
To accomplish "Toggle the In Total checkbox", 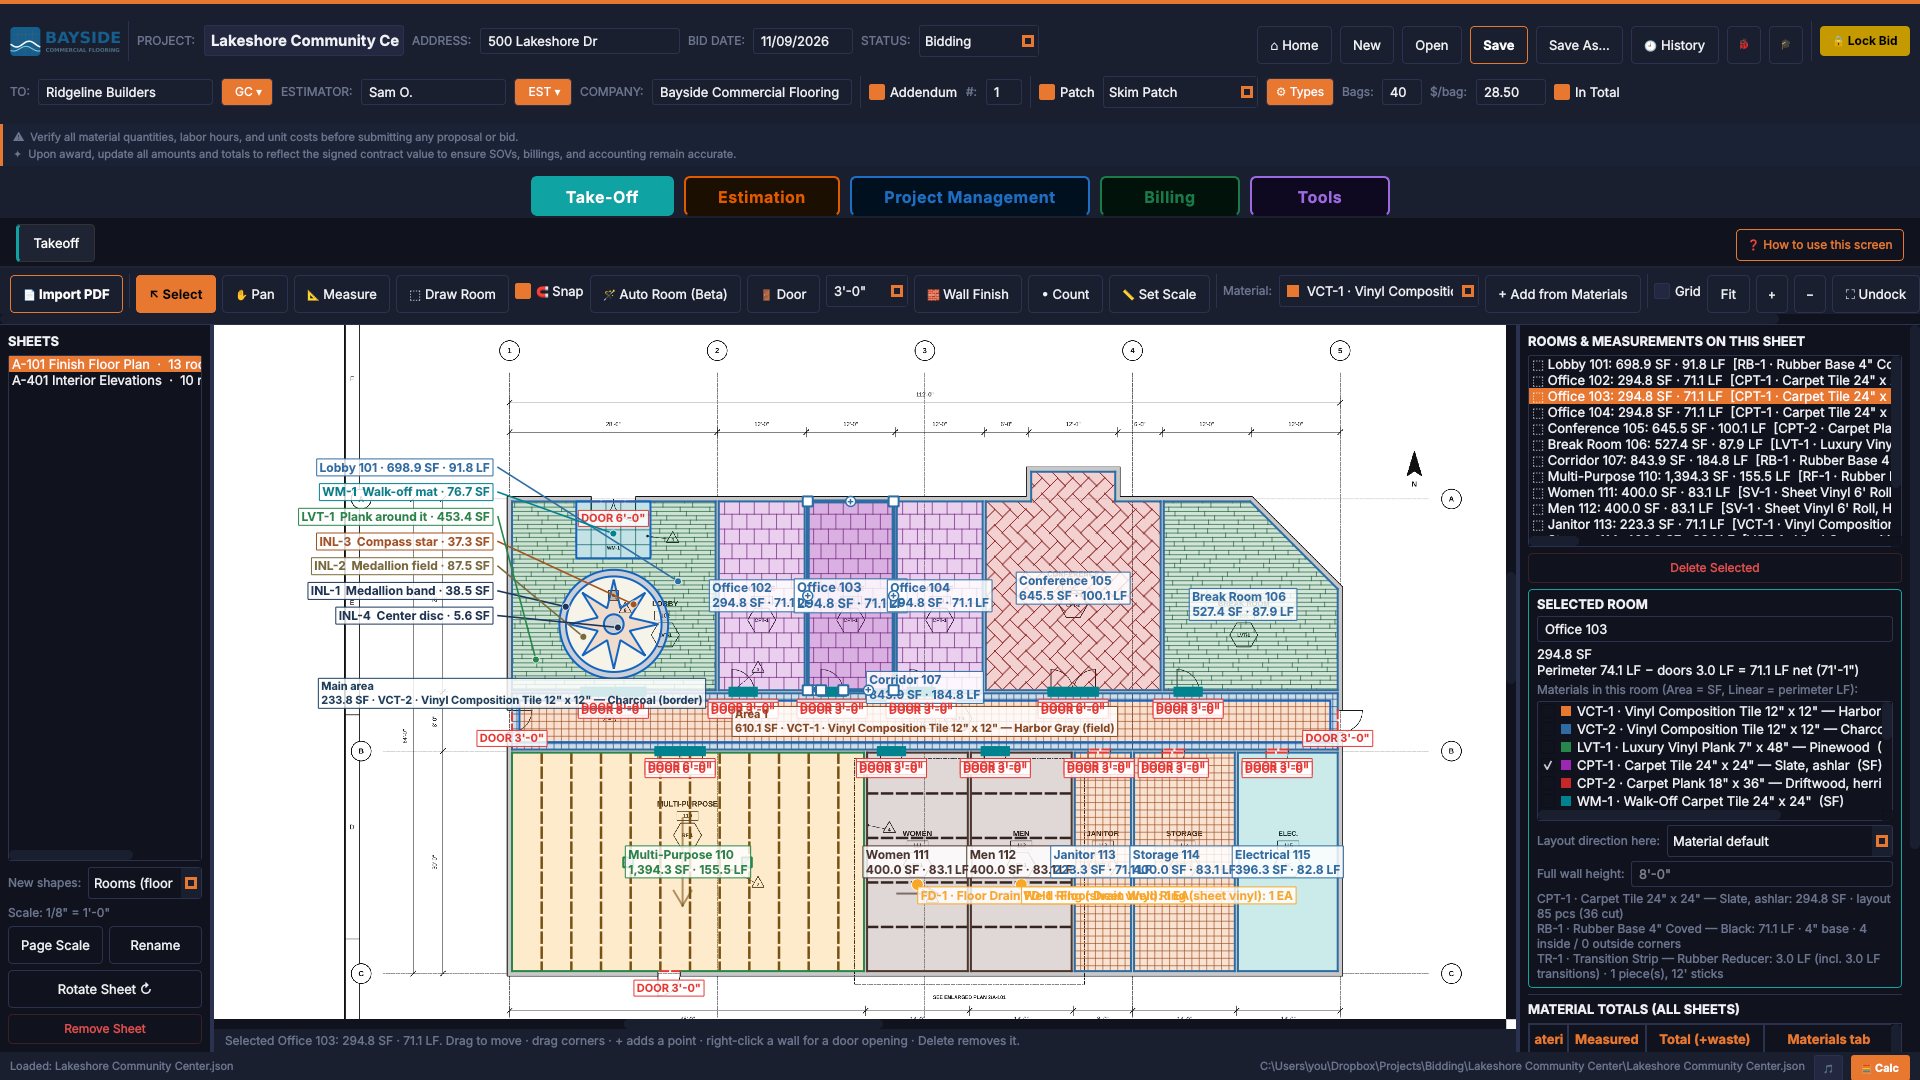I will pyautogui.click(x=1562, y=92).
